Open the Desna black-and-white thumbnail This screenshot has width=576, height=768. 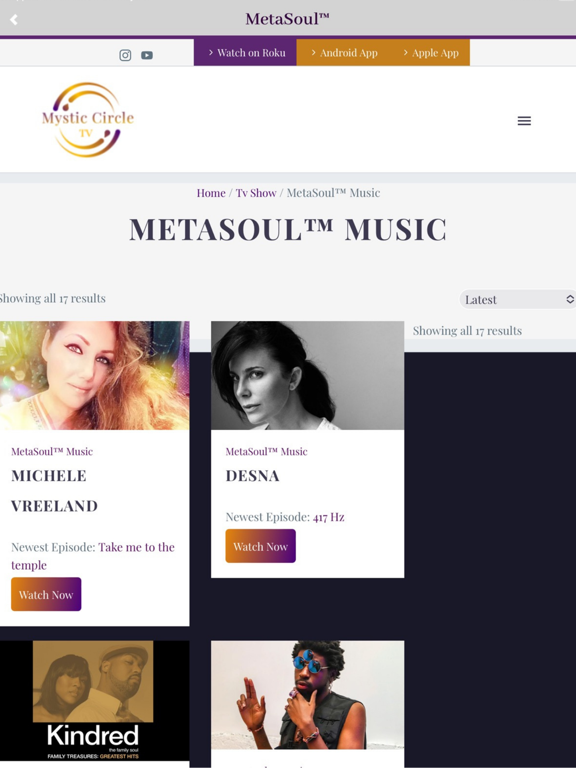pyautogui.click(x=308, y=375)
